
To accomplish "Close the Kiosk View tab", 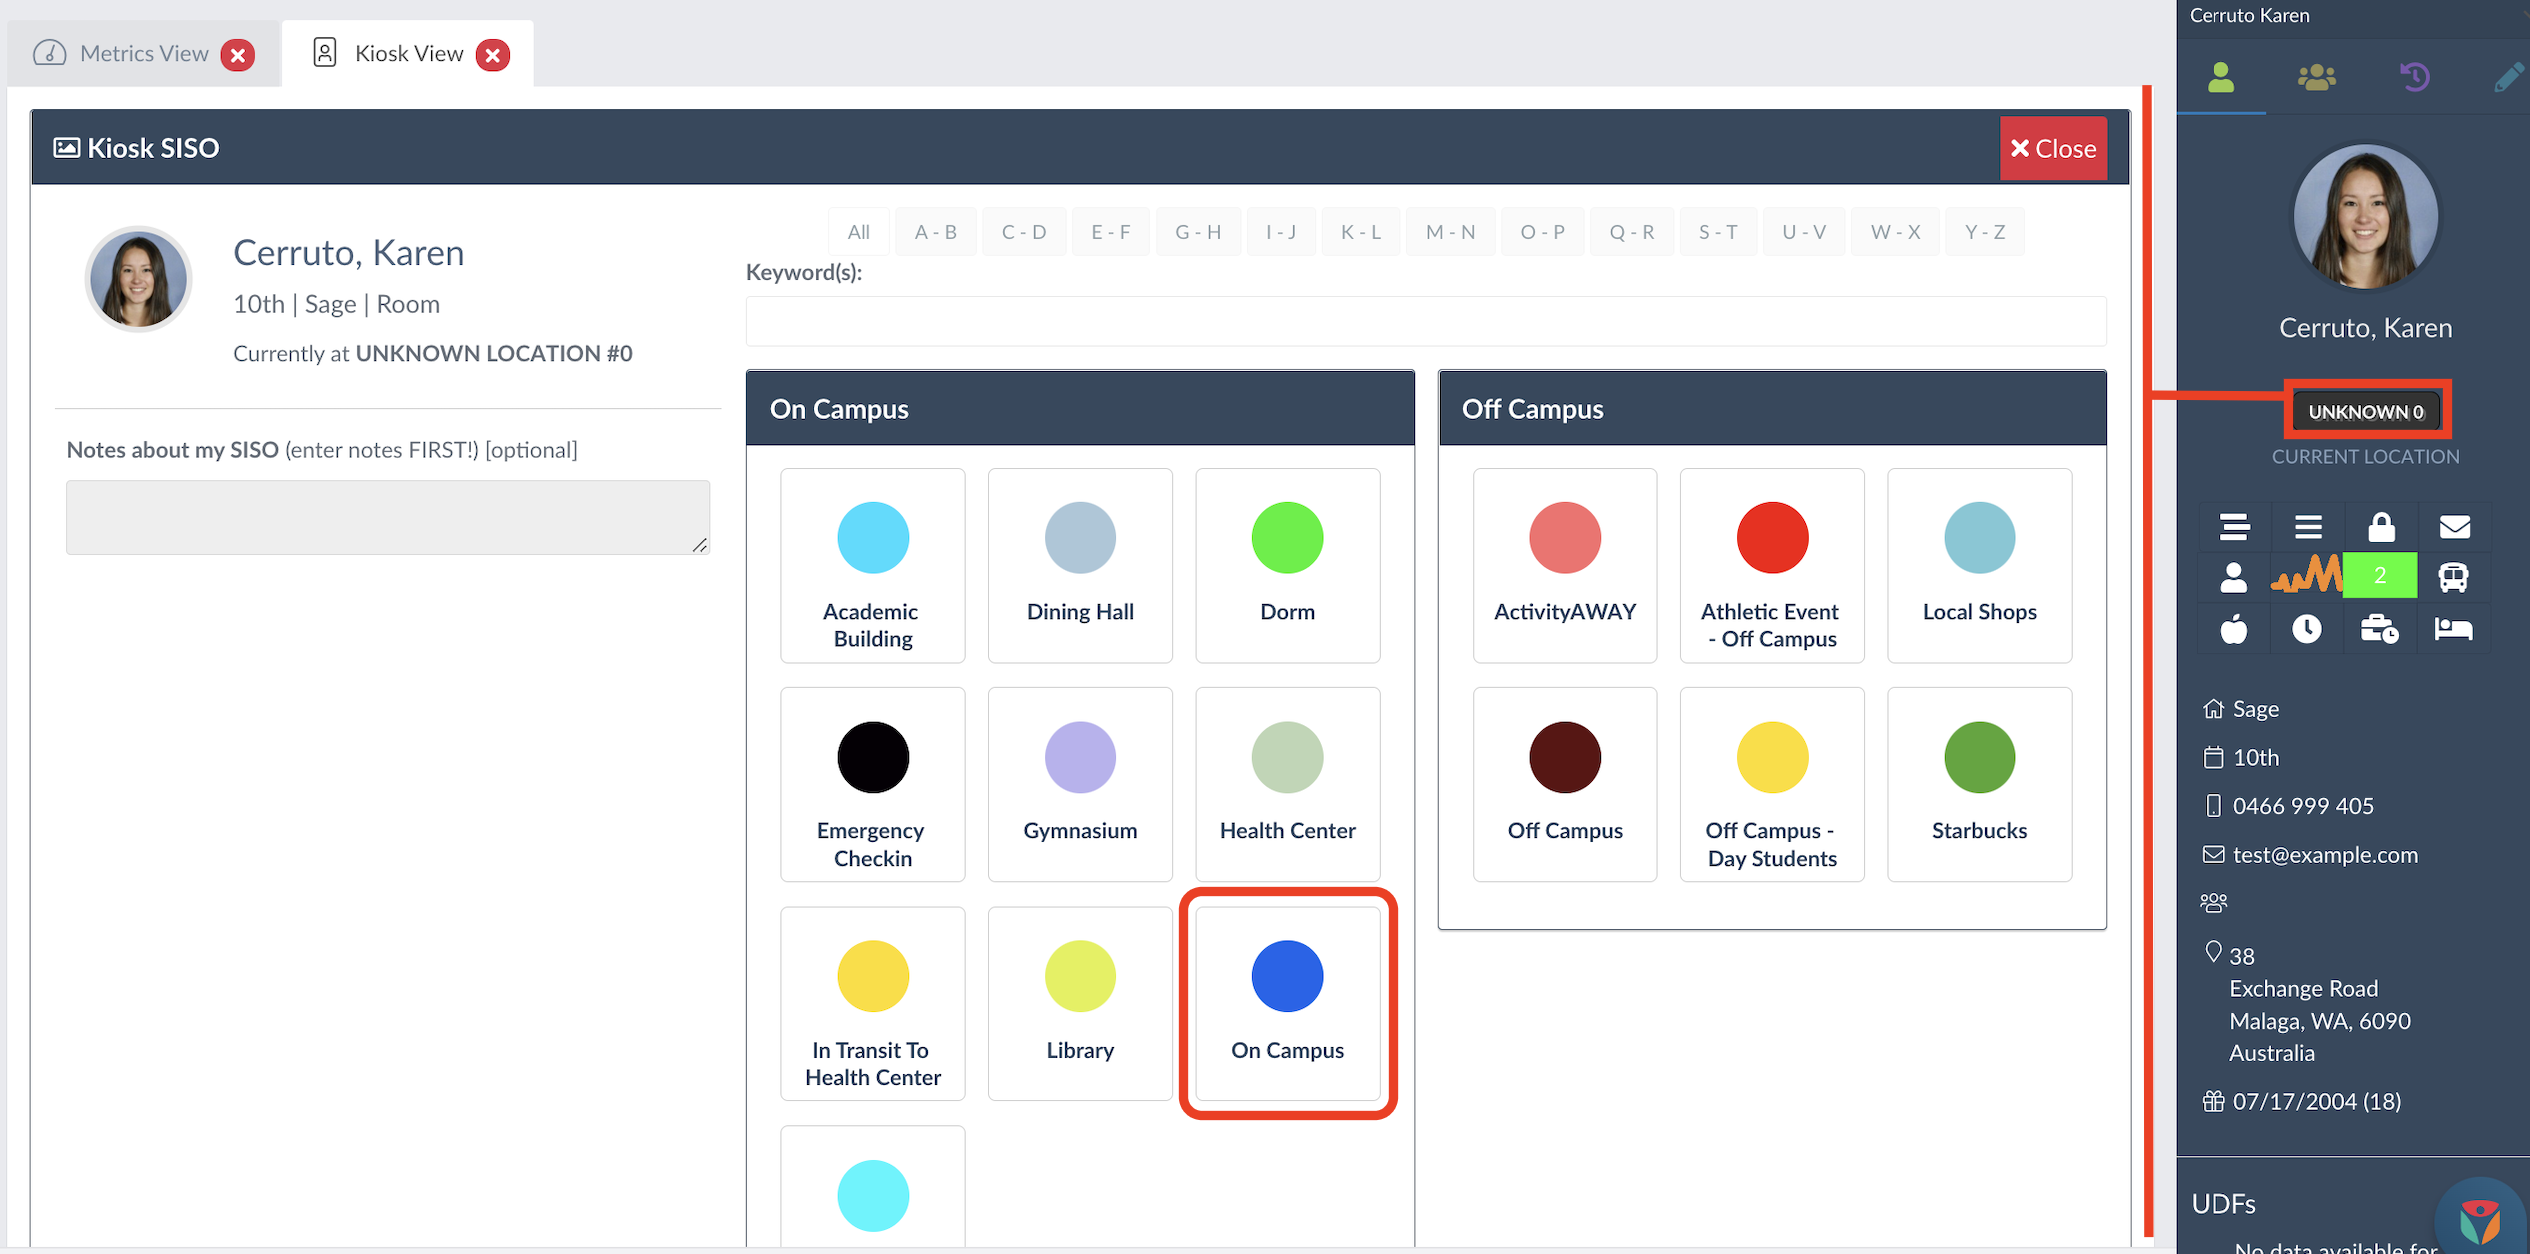I will pos(493,55).
